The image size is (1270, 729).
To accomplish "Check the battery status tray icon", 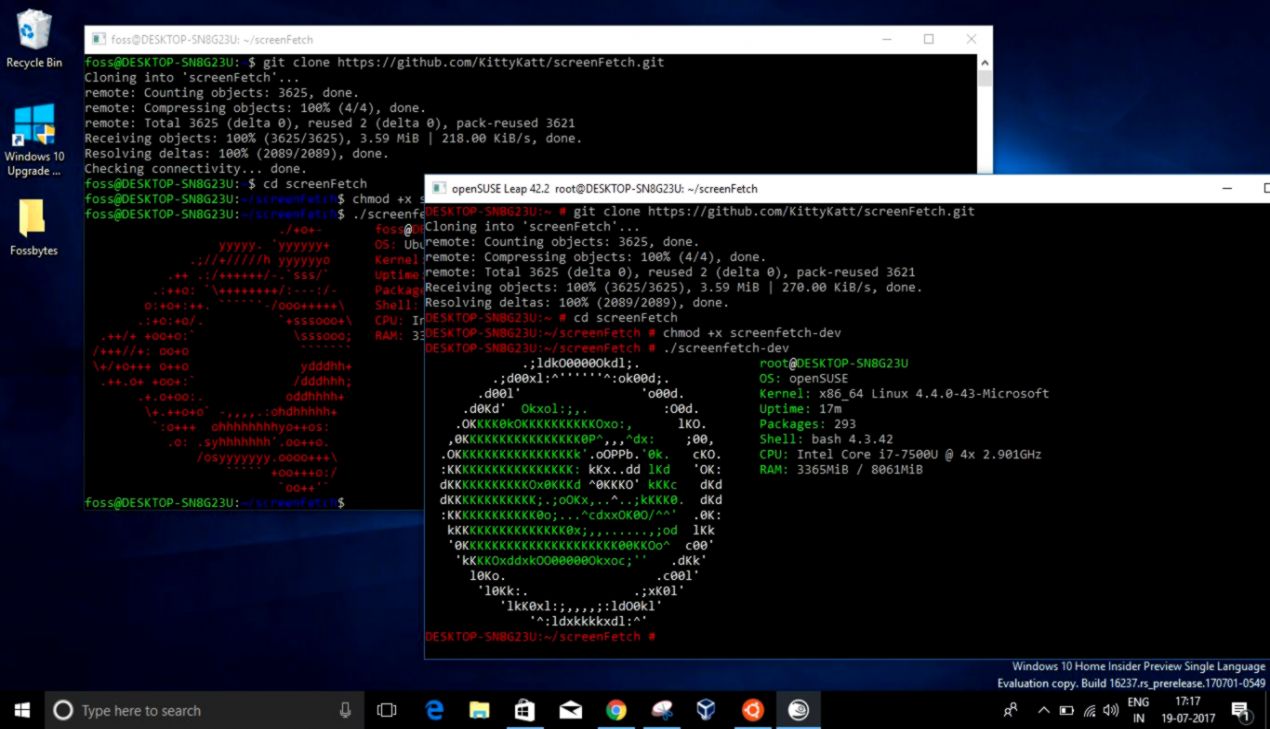I will point(1066,711).
